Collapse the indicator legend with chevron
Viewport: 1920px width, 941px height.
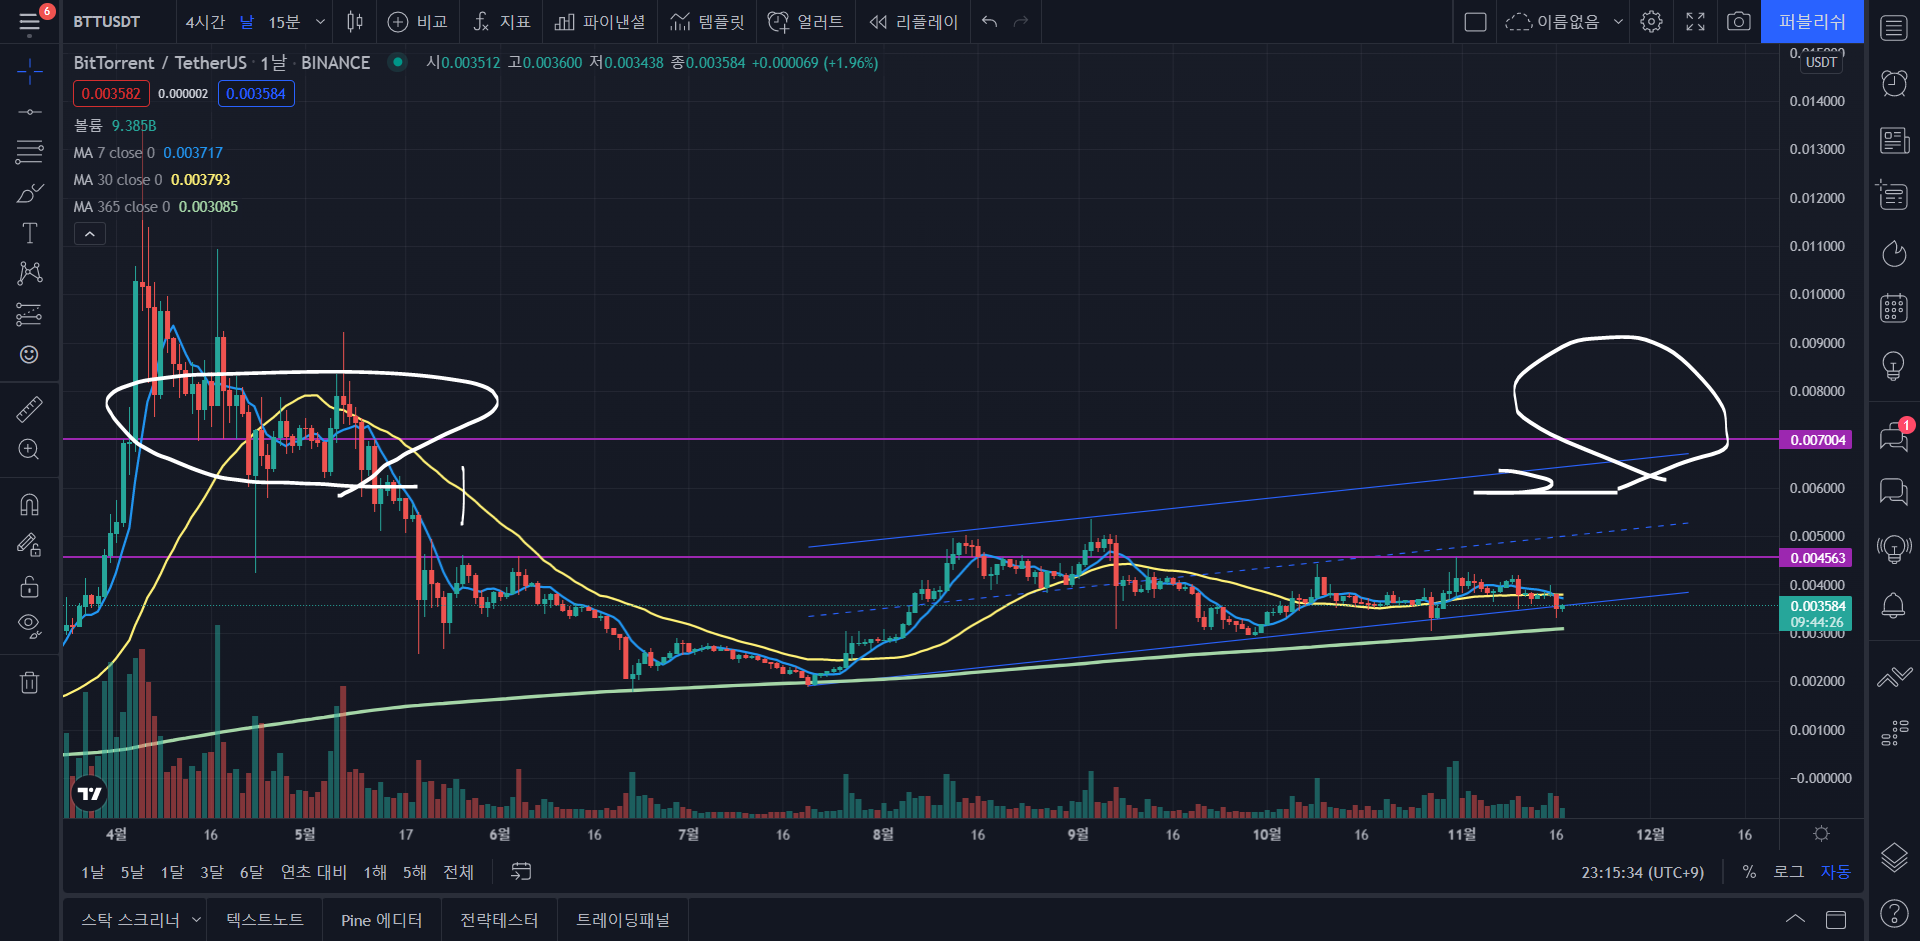[89, 234]
